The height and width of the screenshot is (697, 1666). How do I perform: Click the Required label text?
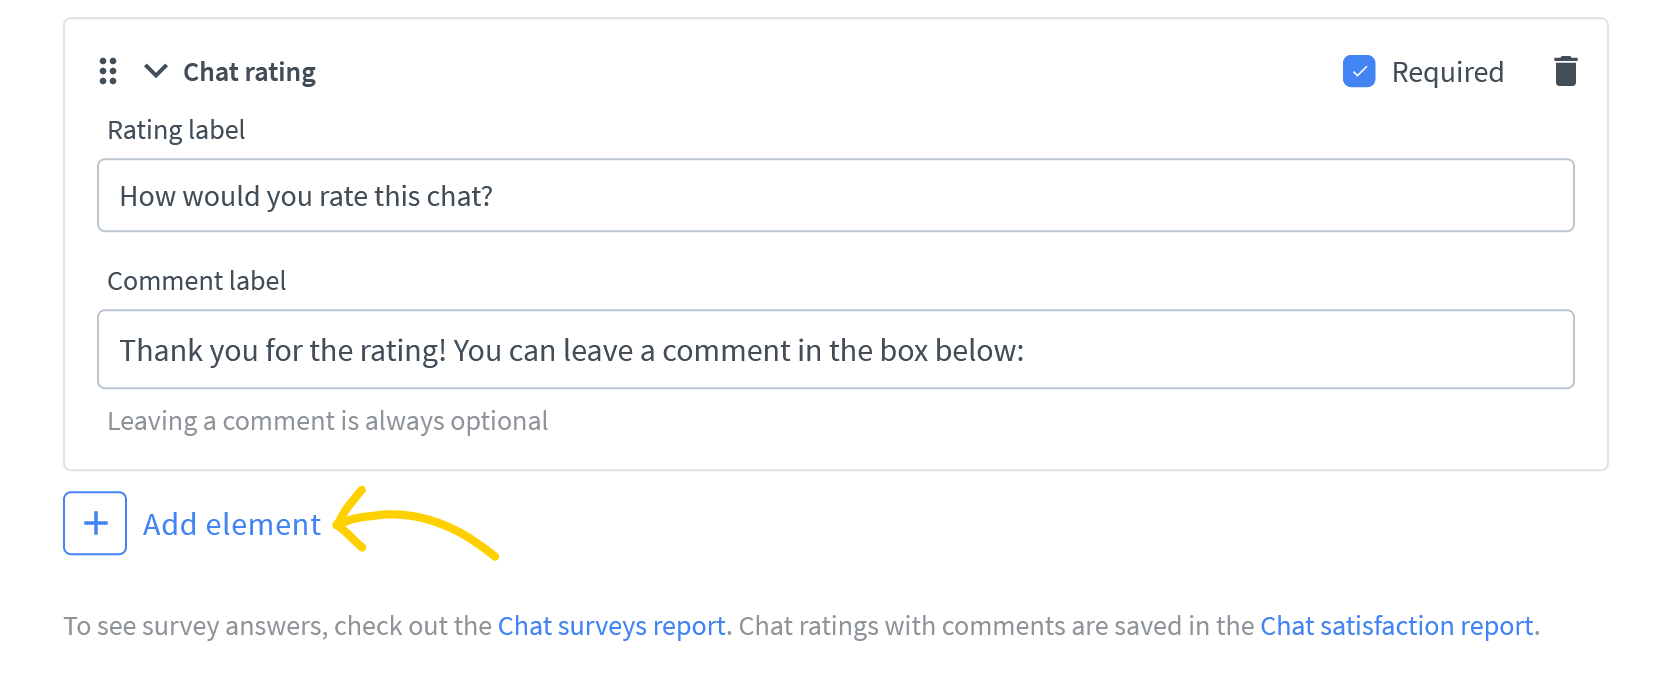point(1447,71)
